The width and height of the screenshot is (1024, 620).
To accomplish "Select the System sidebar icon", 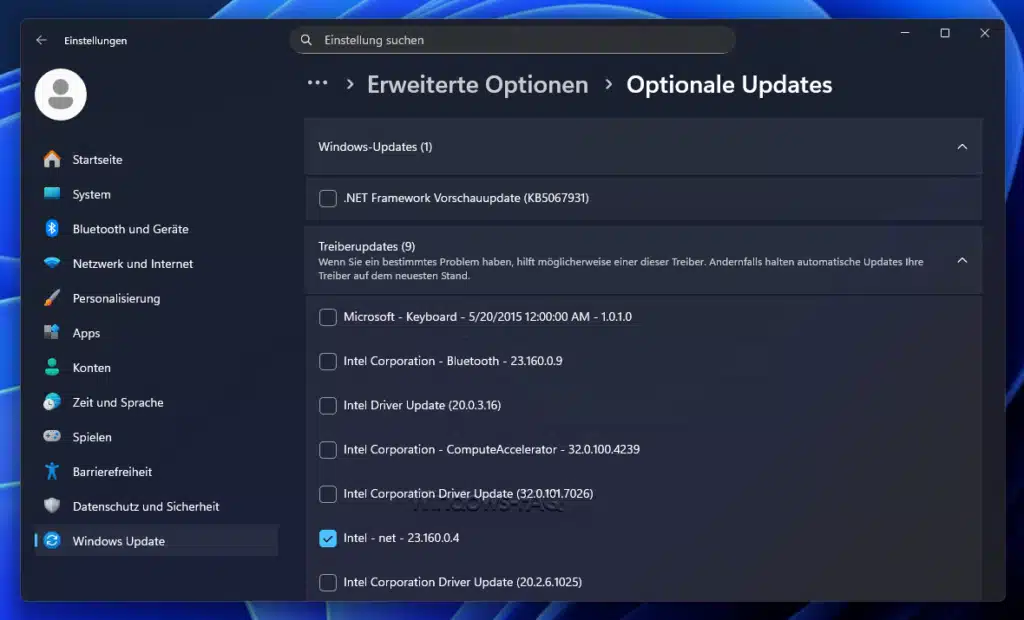I will (x=50, y=194).
